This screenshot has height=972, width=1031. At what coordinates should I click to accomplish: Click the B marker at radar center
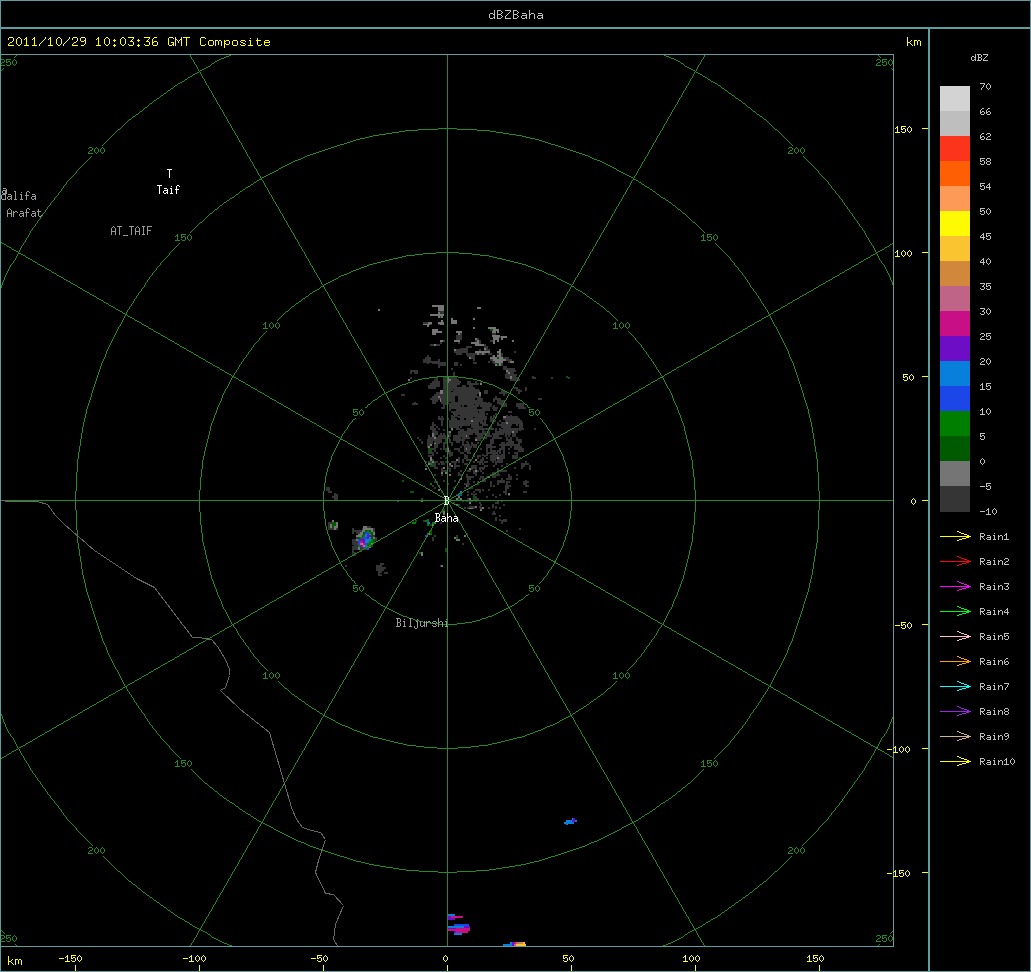click(446, 501)
